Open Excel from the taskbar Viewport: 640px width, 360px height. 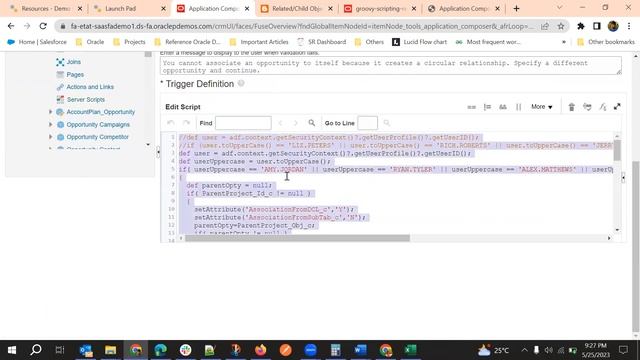[411, 350]
